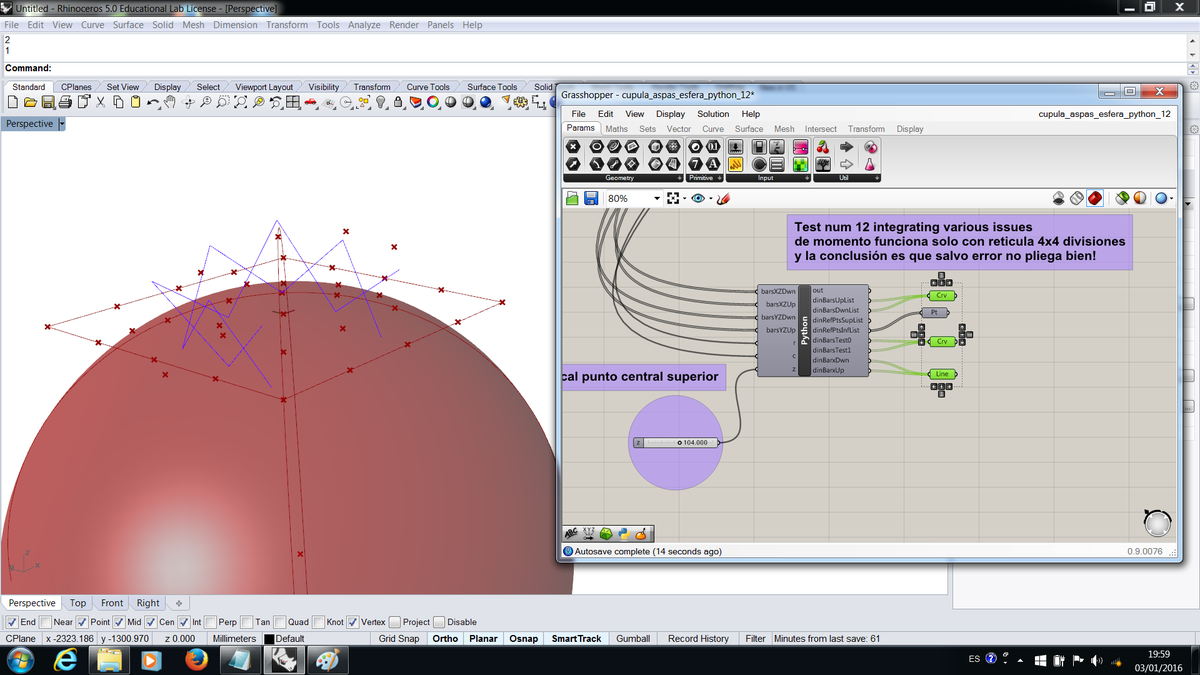Expand the Input panel with its plus
The height and width of the screenshot is (675, 1200).
click(x=807, y=178)
